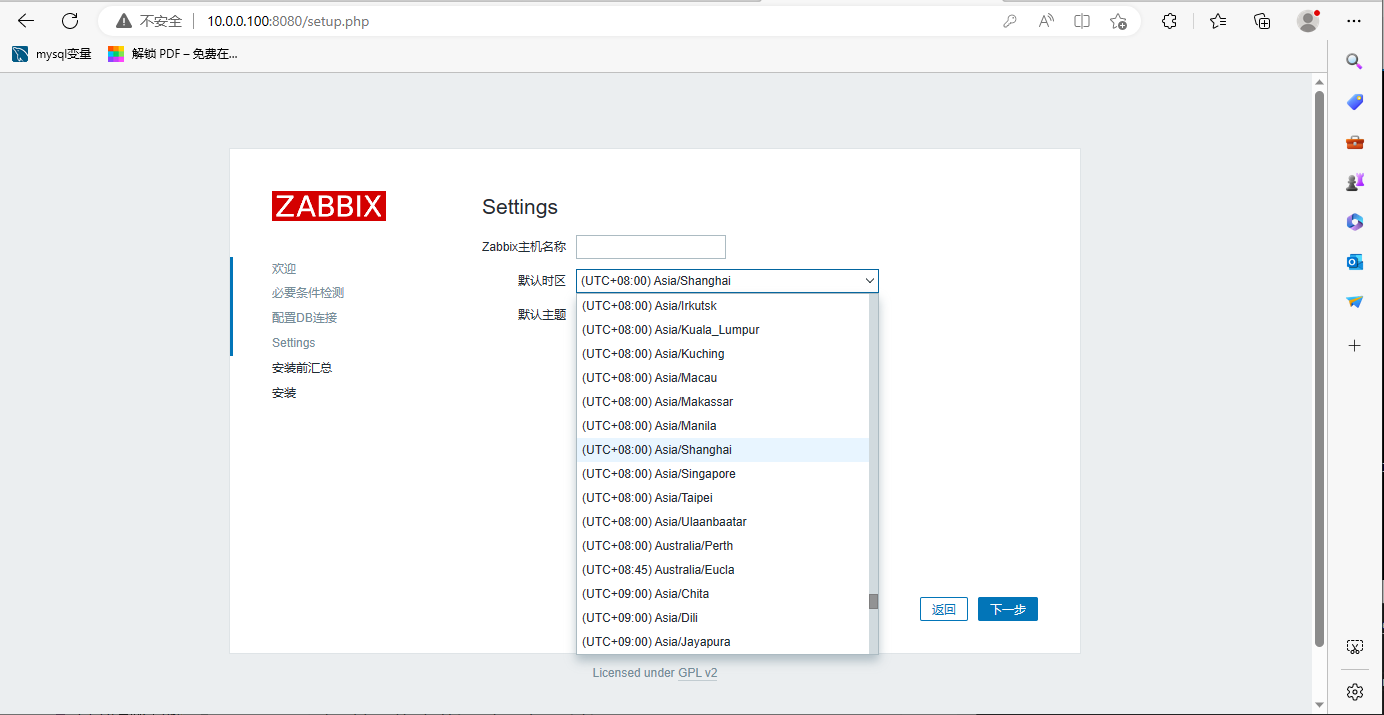Open read aloud for this page

(x=1046, y=21)
